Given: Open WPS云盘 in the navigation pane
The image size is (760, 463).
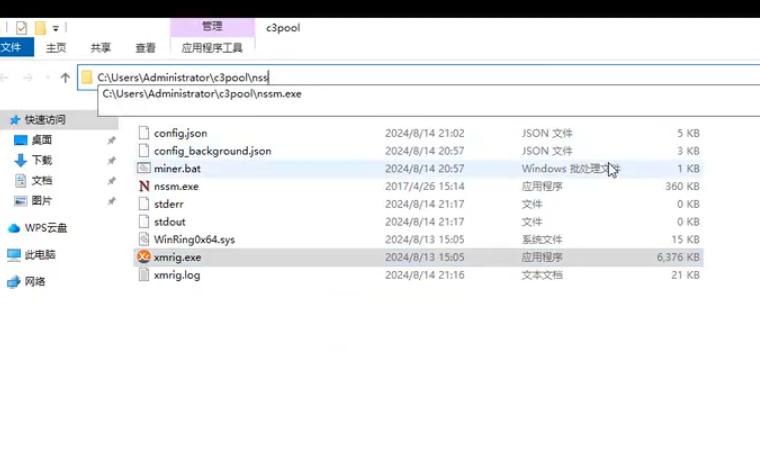Looking at the screenshot, I should 46,228.
